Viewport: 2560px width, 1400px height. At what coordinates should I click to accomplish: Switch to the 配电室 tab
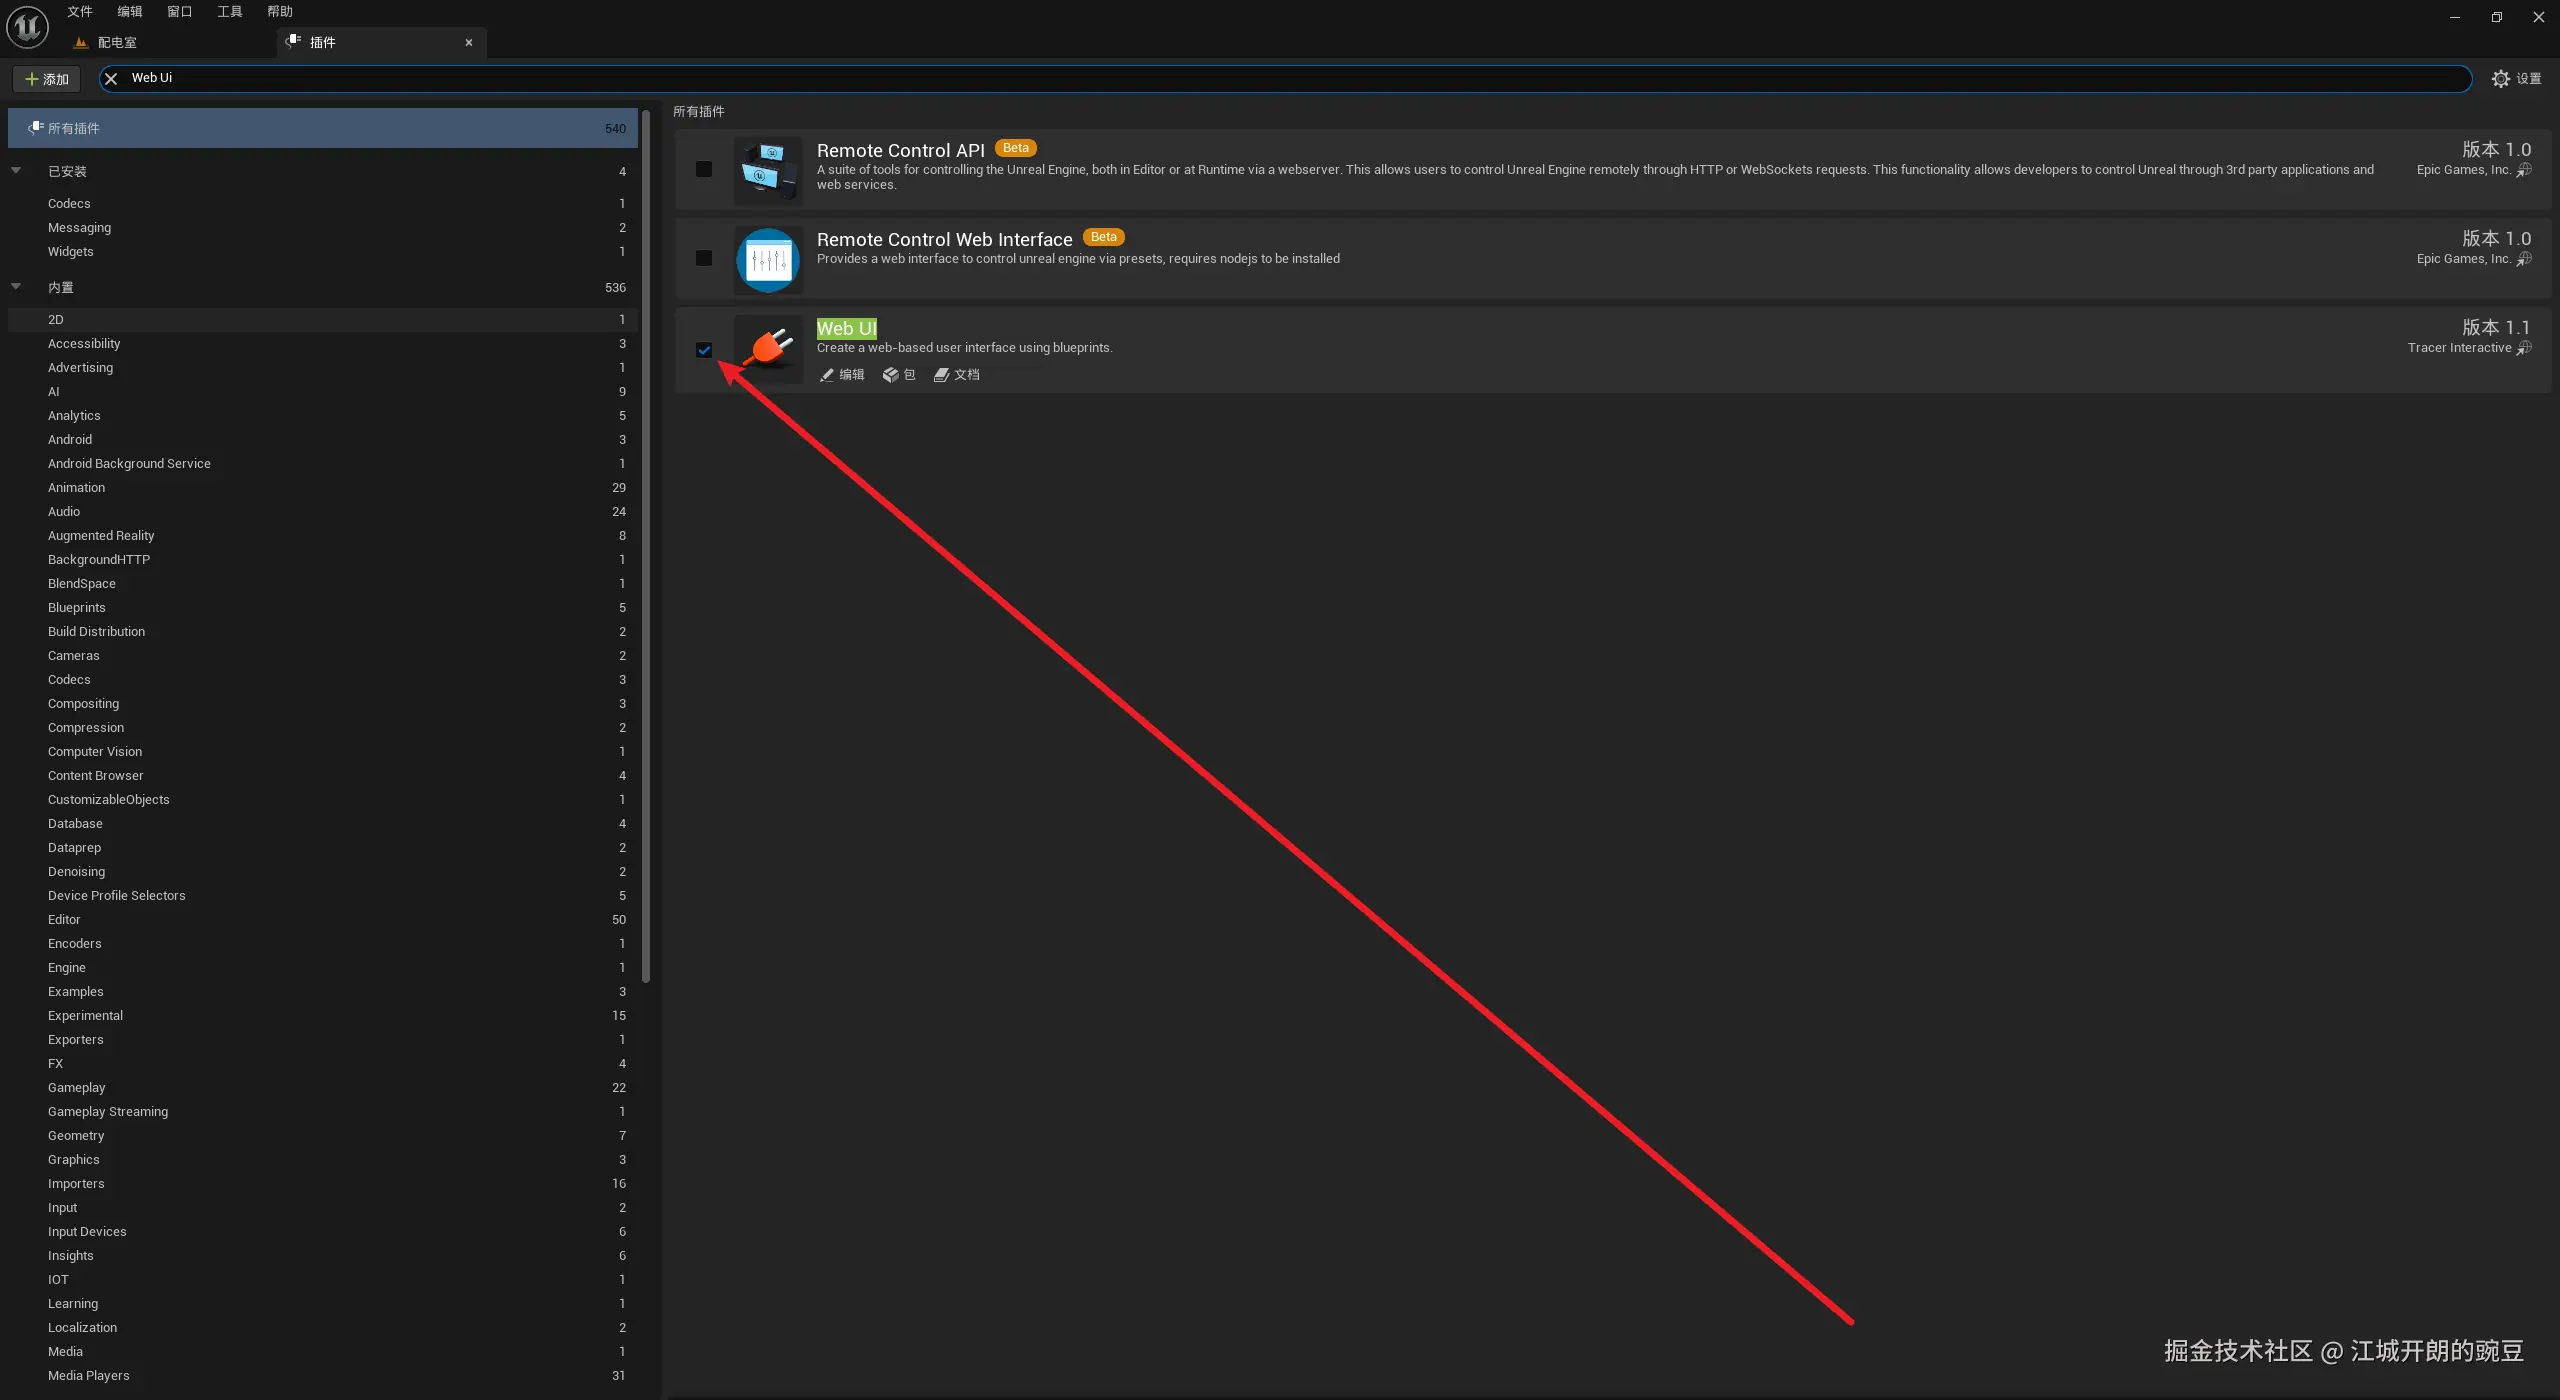tap(117, 42)
